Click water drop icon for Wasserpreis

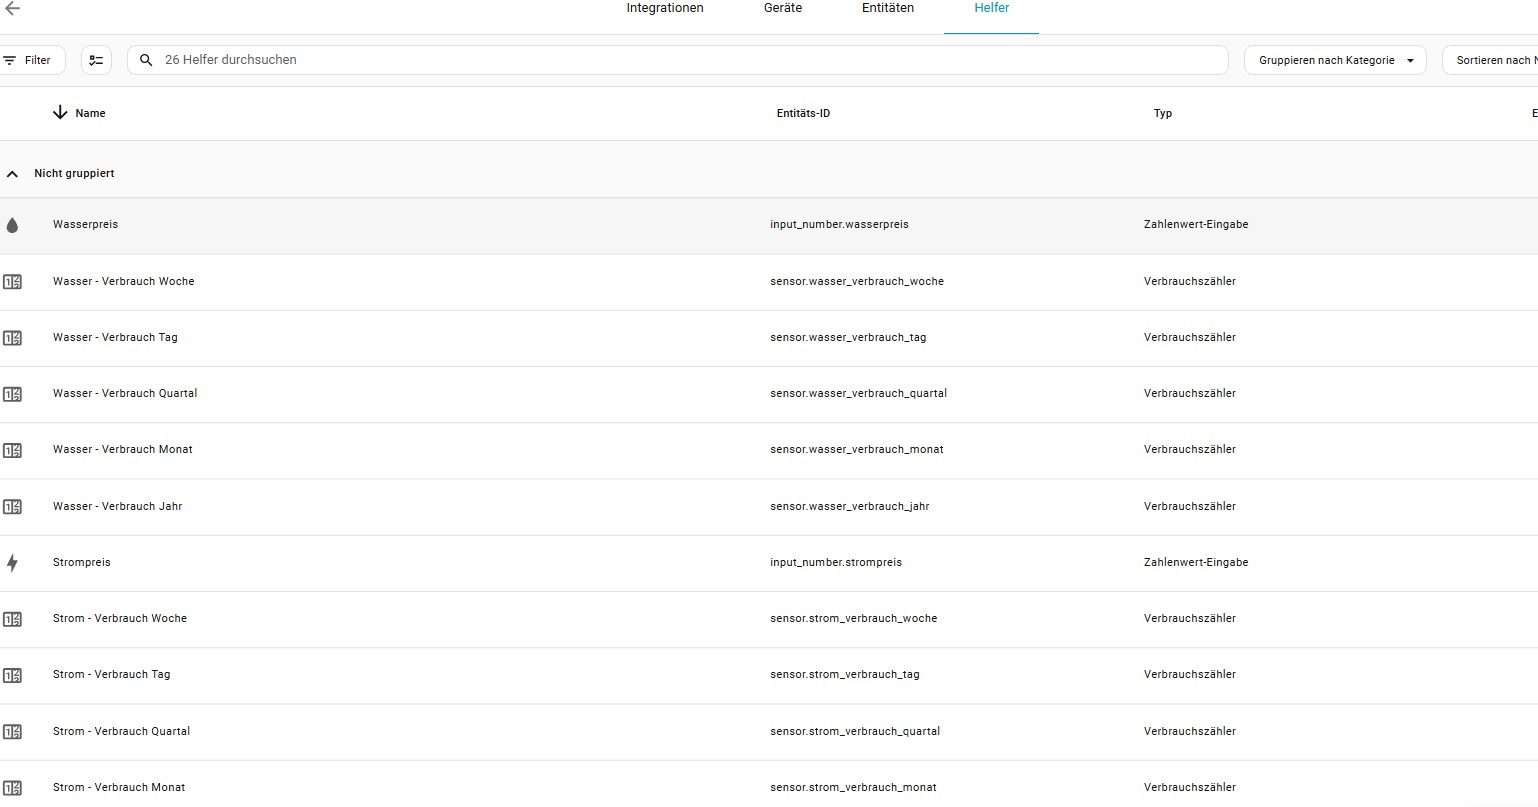[x=12, y=225]
